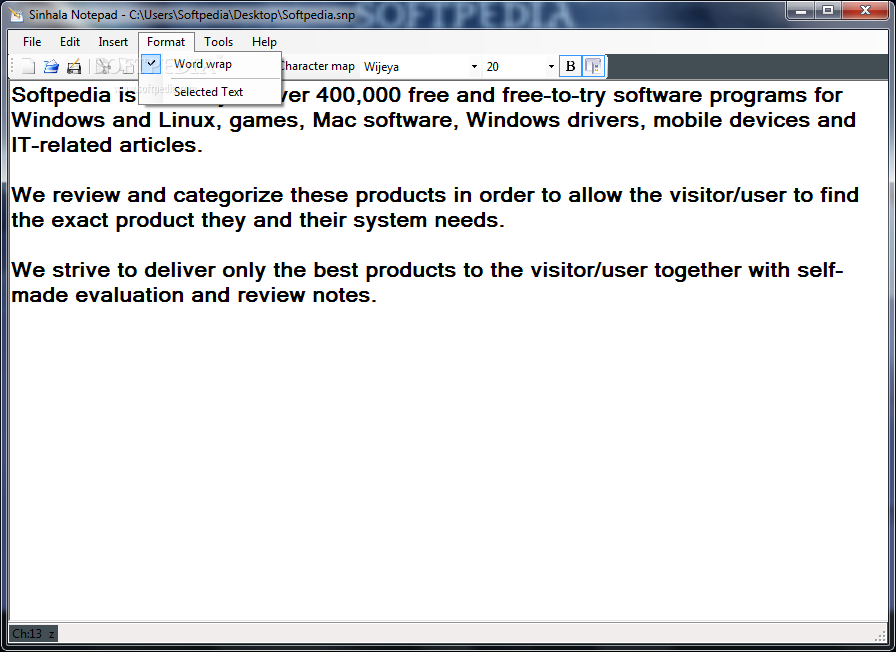
Task: Click 'IT-related articles.' text line
Action: click(x=107, y=145)
